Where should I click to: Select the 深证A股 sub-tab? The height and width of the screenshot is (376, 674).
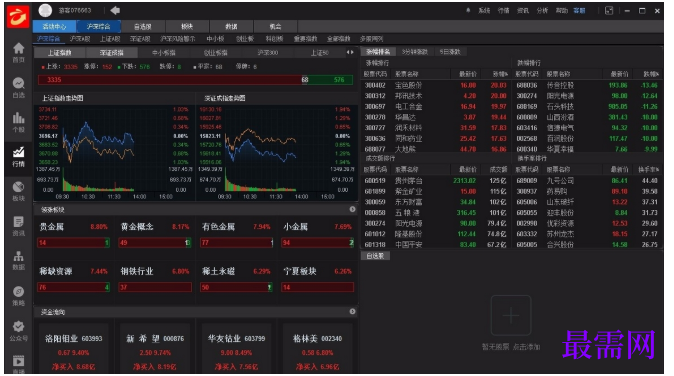[140, 39]
